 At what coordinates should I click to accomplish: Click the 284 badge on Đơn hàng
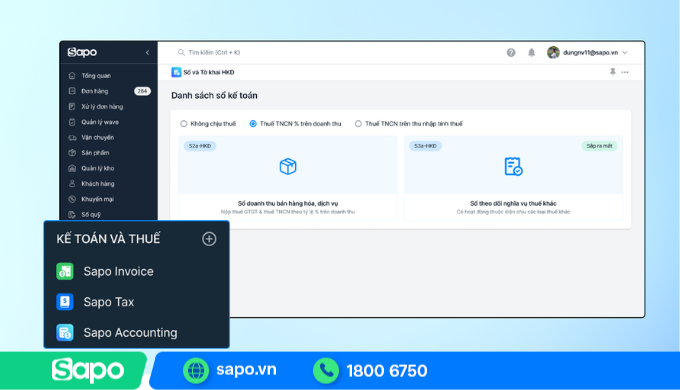142,91
